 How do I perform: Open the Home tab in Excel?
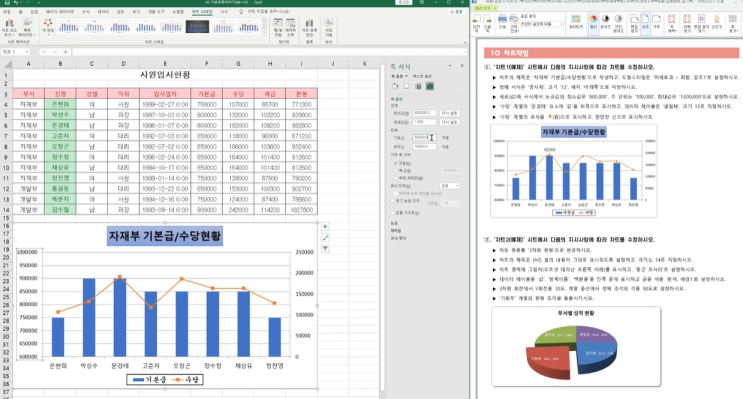(x=20, y=12)
